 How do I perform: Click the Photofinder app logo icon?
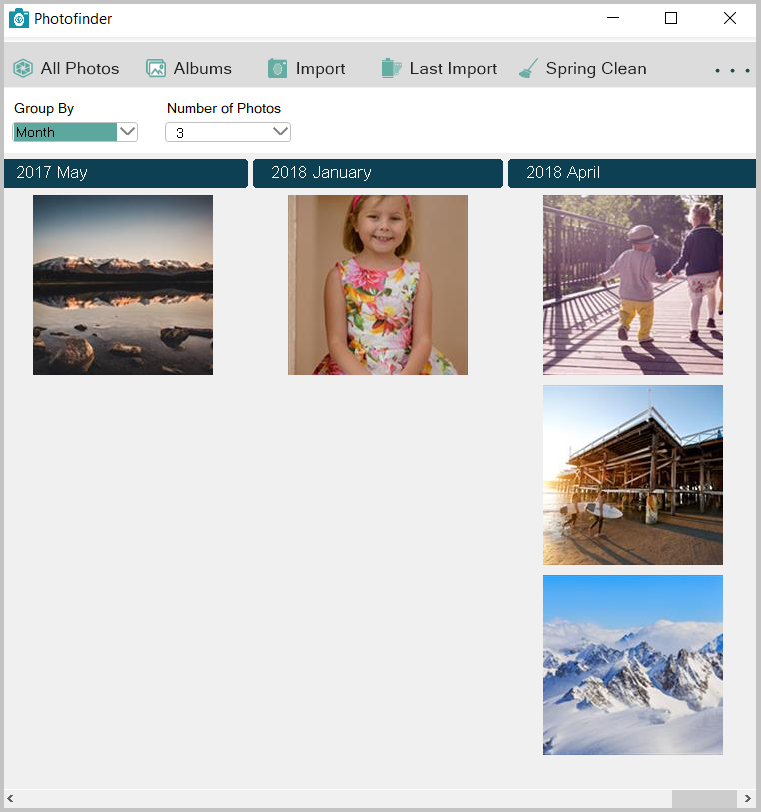[x=19, y=19]
